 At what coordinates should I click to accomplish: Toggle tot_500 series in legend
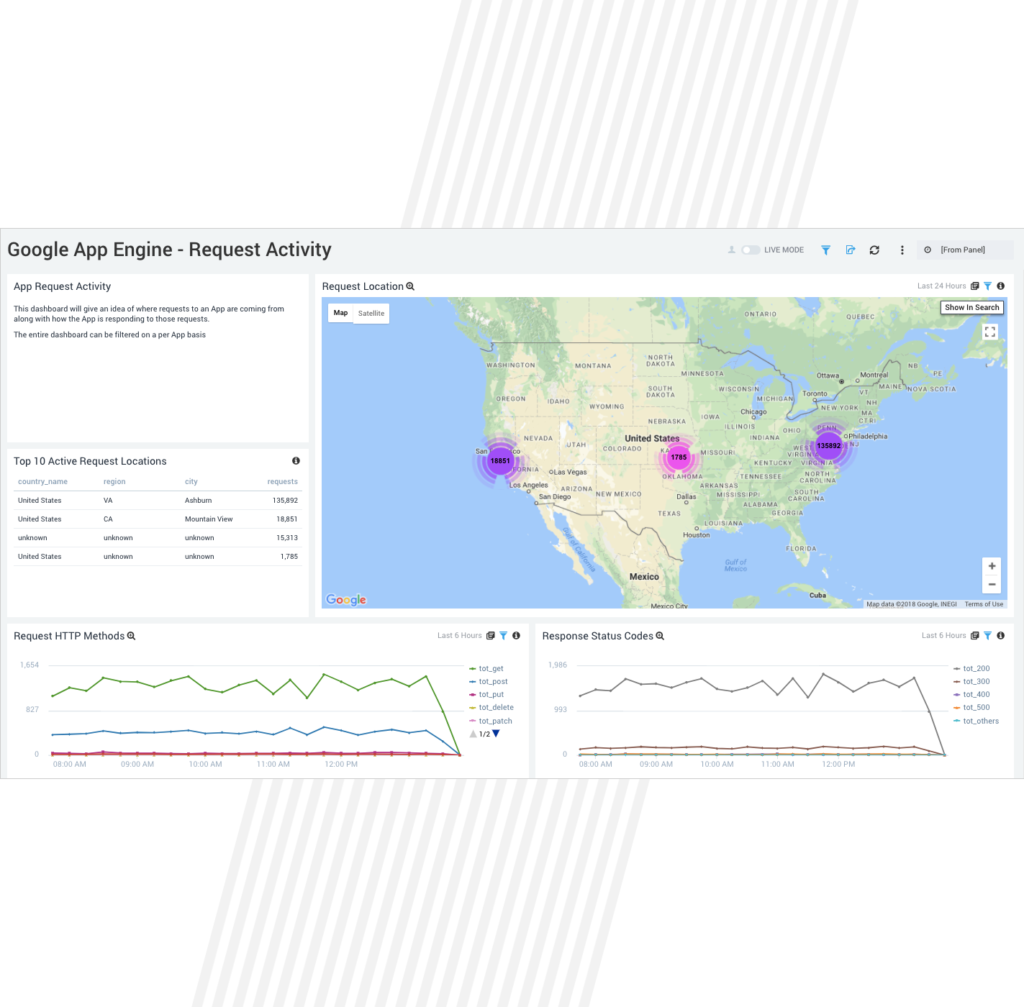point(972,708)
